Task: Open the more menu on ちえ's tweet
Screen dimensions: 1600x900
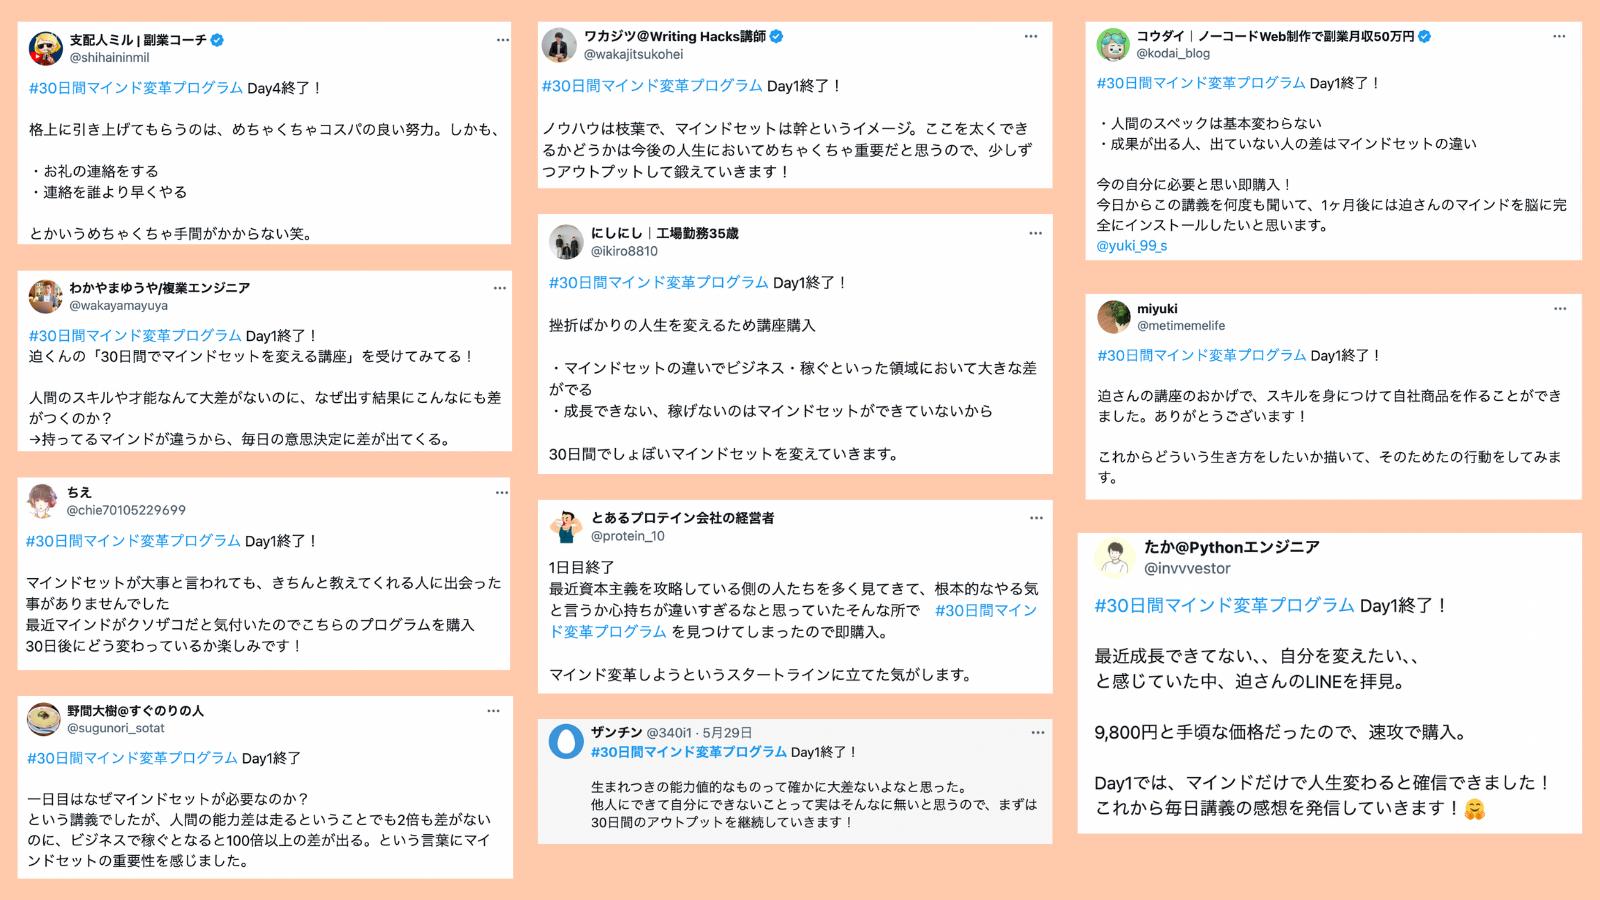Action: [502, 493]
